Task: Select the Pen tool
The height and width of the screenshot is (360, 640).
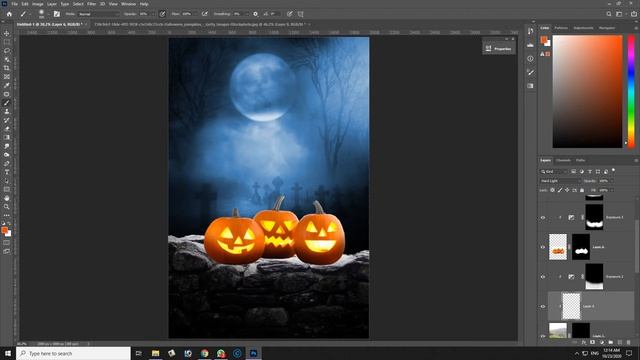Action: (7, 163)
